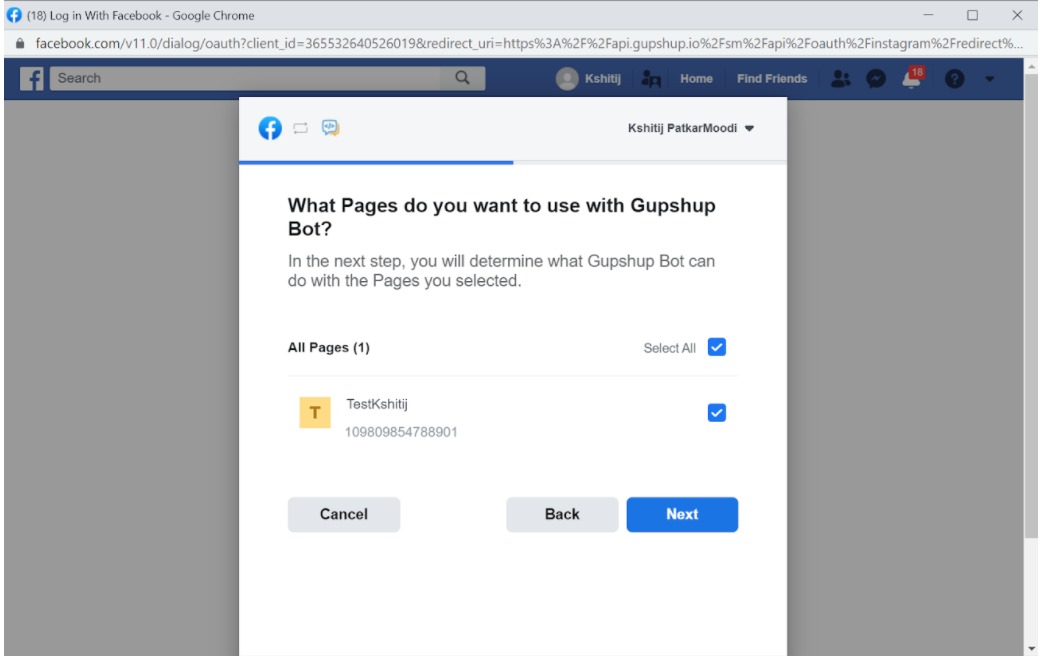Click the search magnifier icon

click(462, 78)
